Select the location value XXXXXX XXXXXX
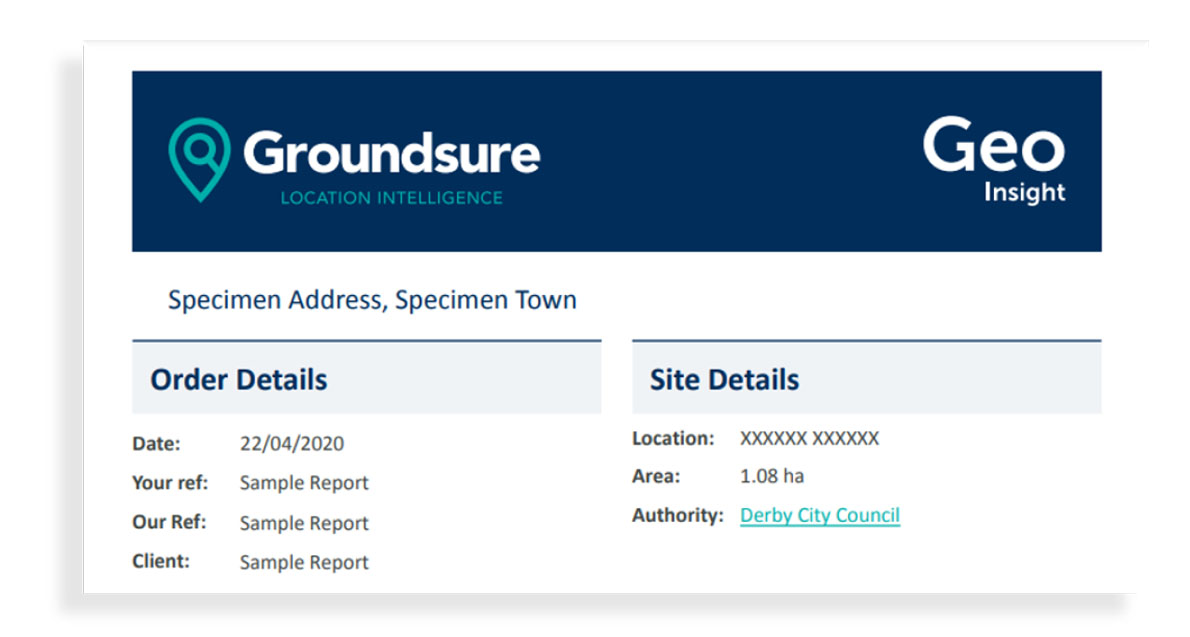Screen dimensions: 1190x637 click(810, 439)
